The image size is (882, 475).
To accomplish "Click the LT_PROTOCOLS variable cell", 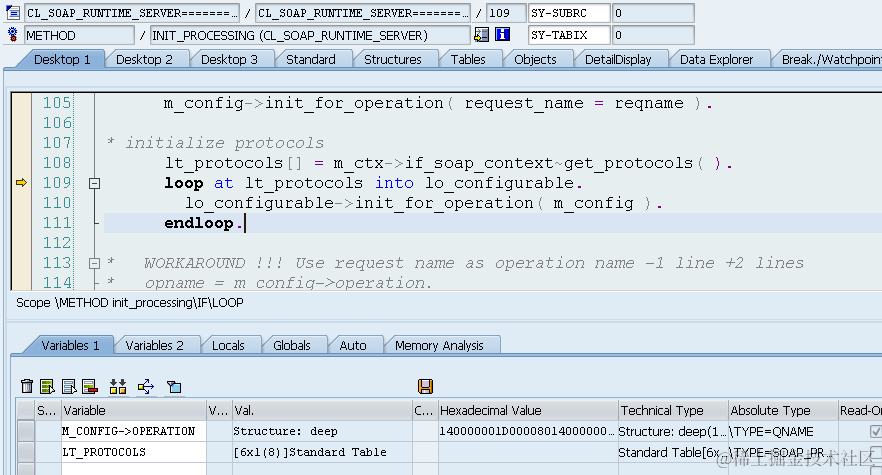I will [x=134, y=452].
